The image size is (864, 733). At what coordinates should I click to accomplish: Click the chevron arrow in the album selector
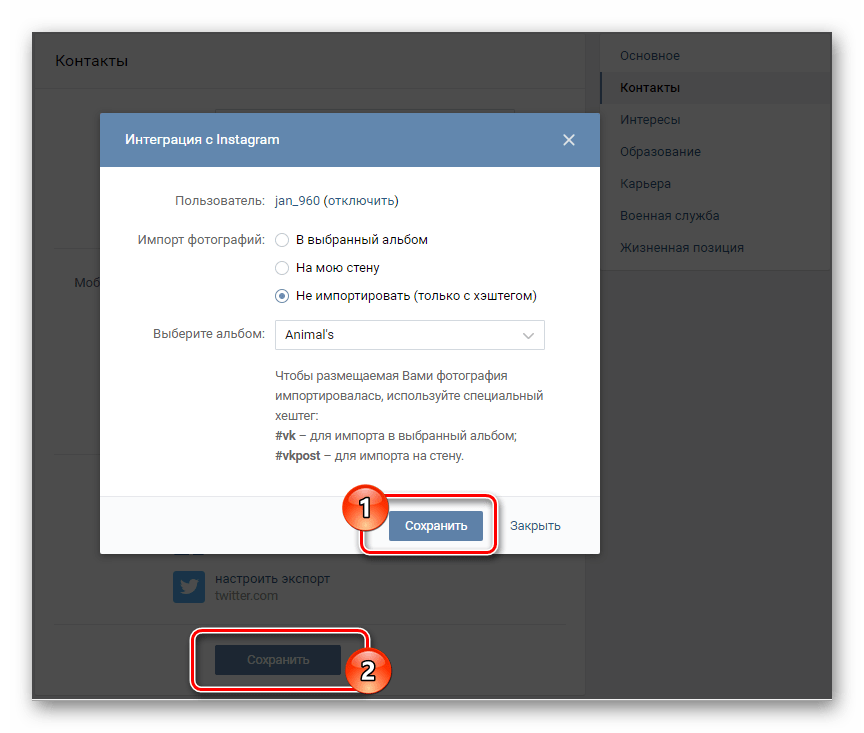tap(528, 335)
